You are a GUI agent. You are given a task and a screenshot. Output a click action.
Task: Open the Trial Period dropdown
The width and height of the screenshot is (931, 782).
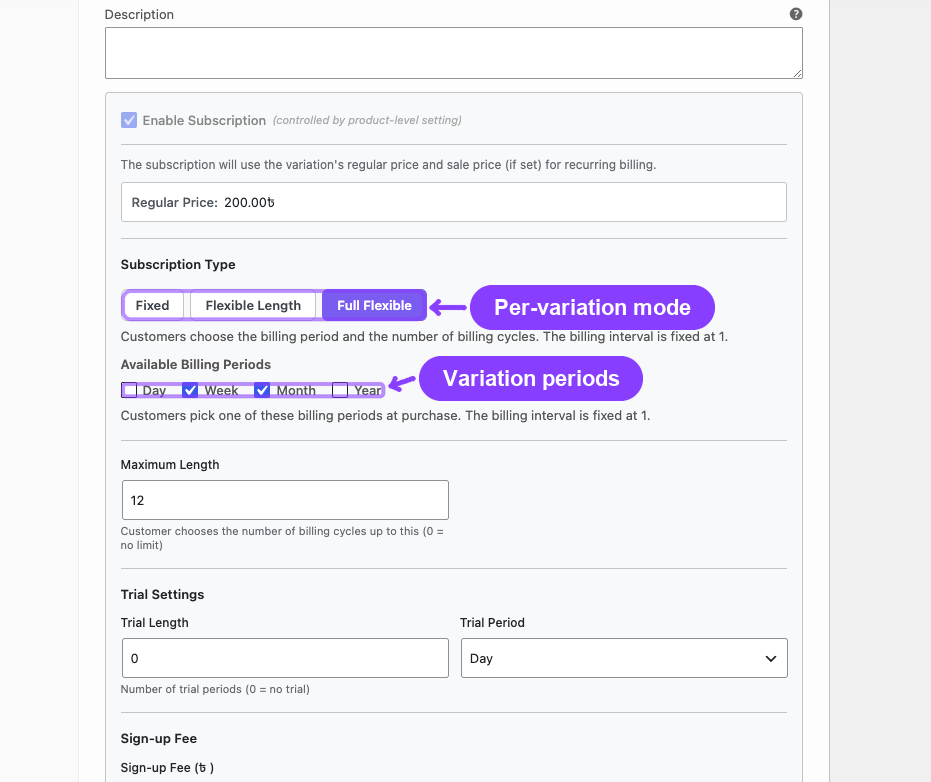tap(624, 658)
